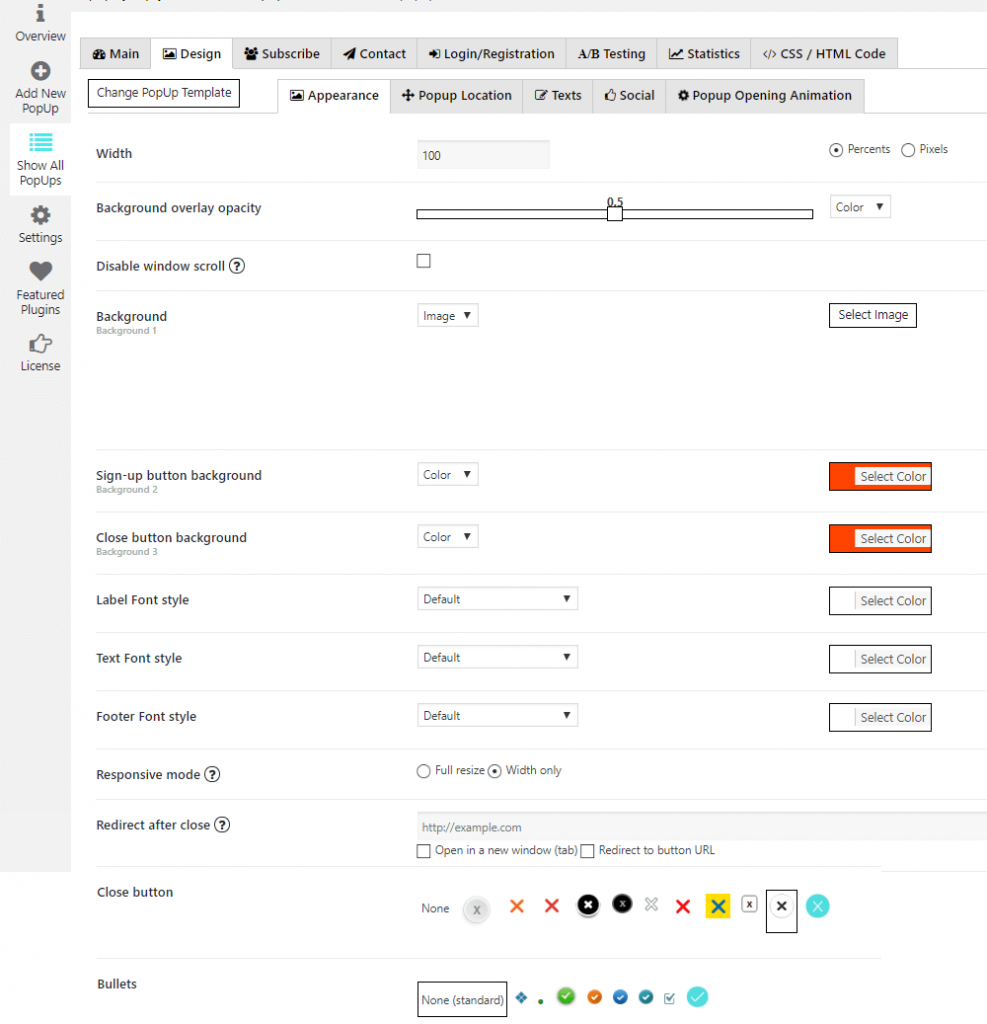Open the Popup Location sub-tab

[x=456, y=96]
